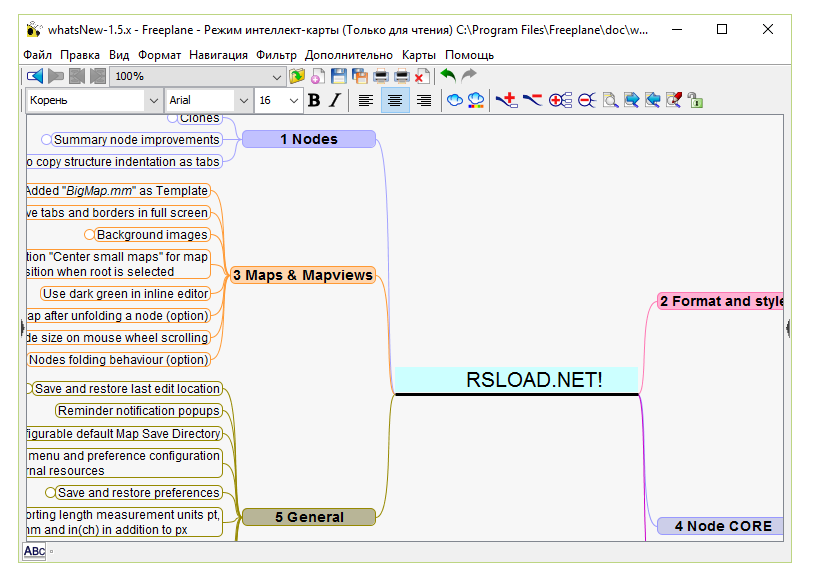The image size is (813, 584).
Task: Close the current map red X icon
Action: tap(422, 76)
